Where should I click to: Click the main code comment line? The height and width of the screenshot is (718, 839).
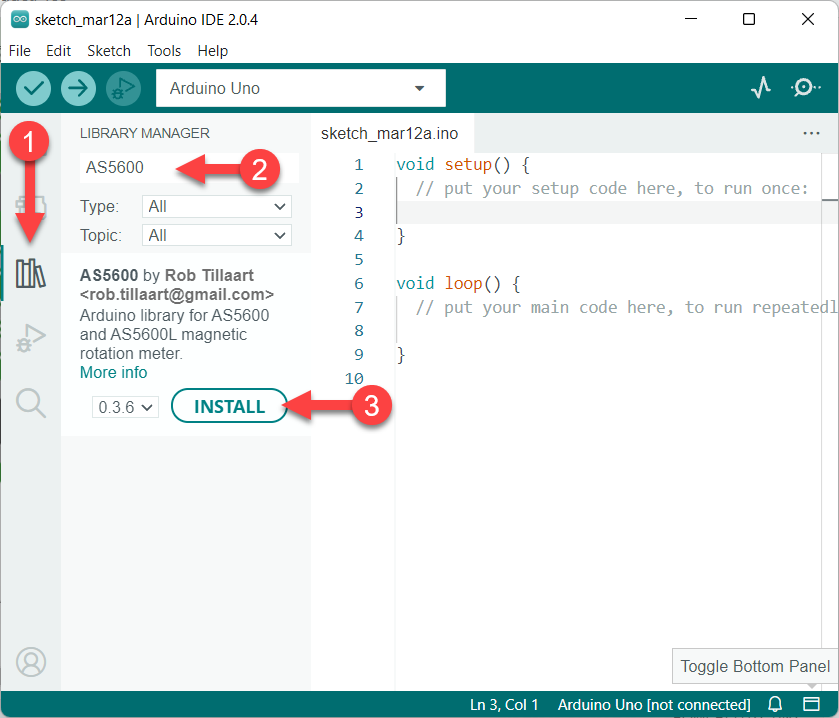tap(626, 307)
